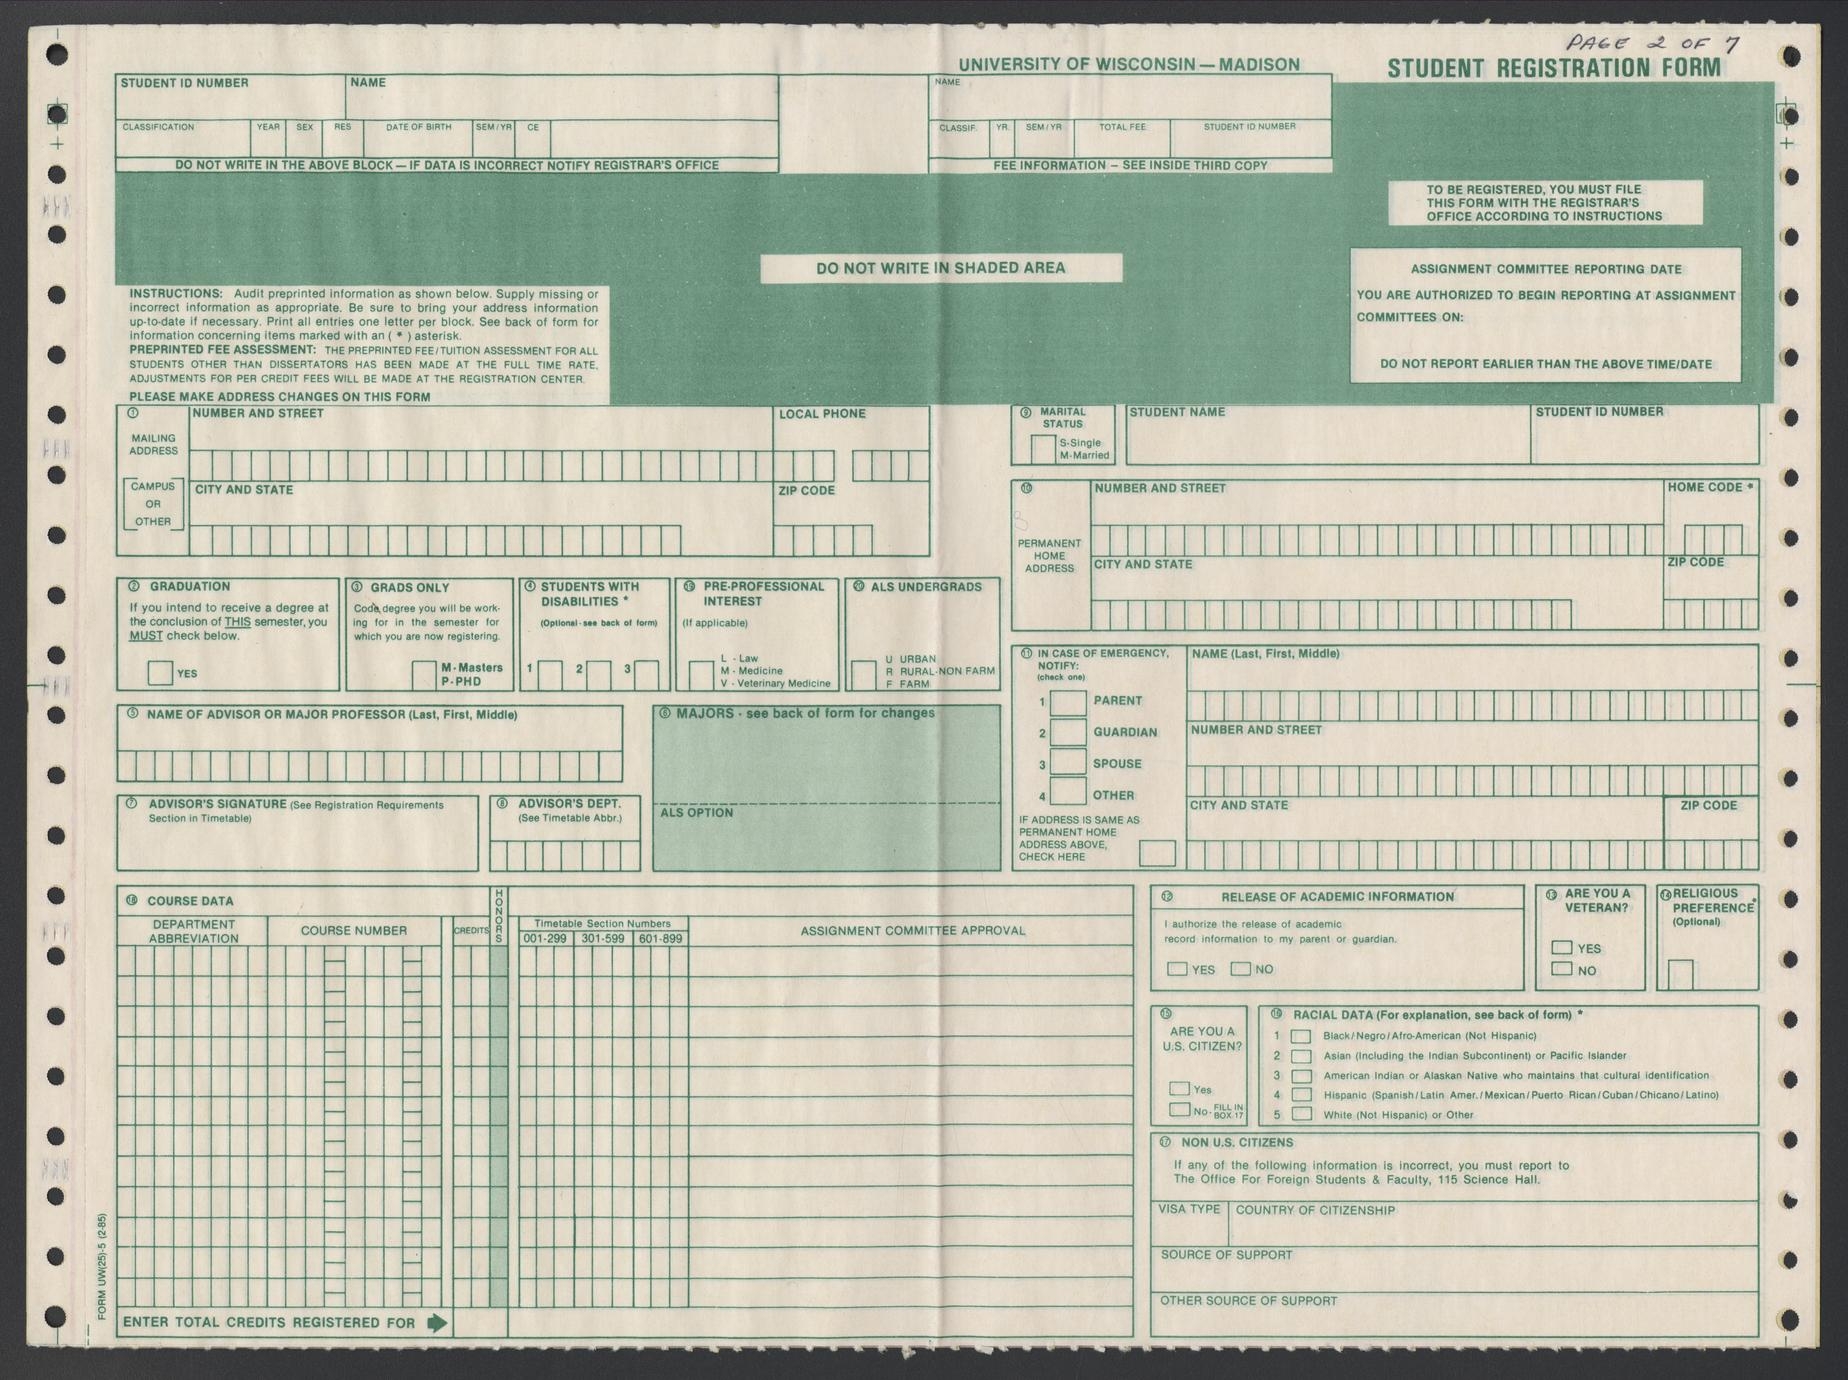Click the Course Number column header
Viewport: 1848px width, 1380px height.
coord(353,931)
